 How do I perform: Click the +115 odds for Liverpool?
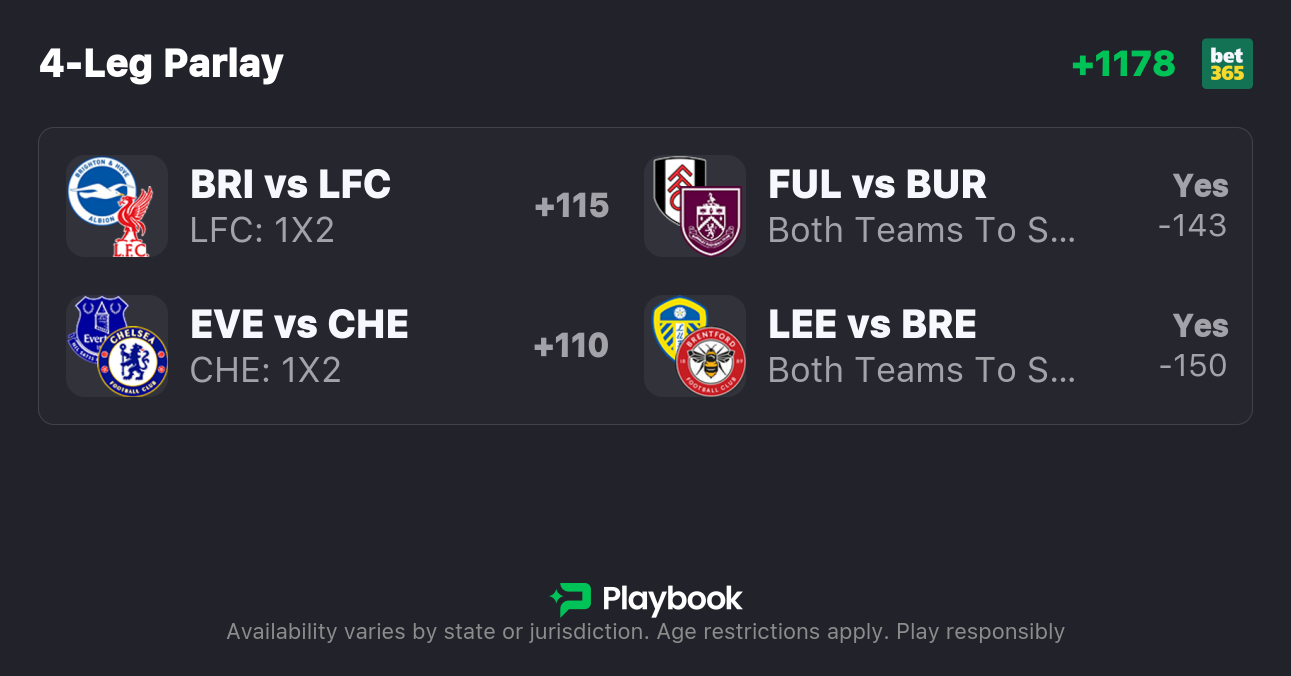coord(571,206)
